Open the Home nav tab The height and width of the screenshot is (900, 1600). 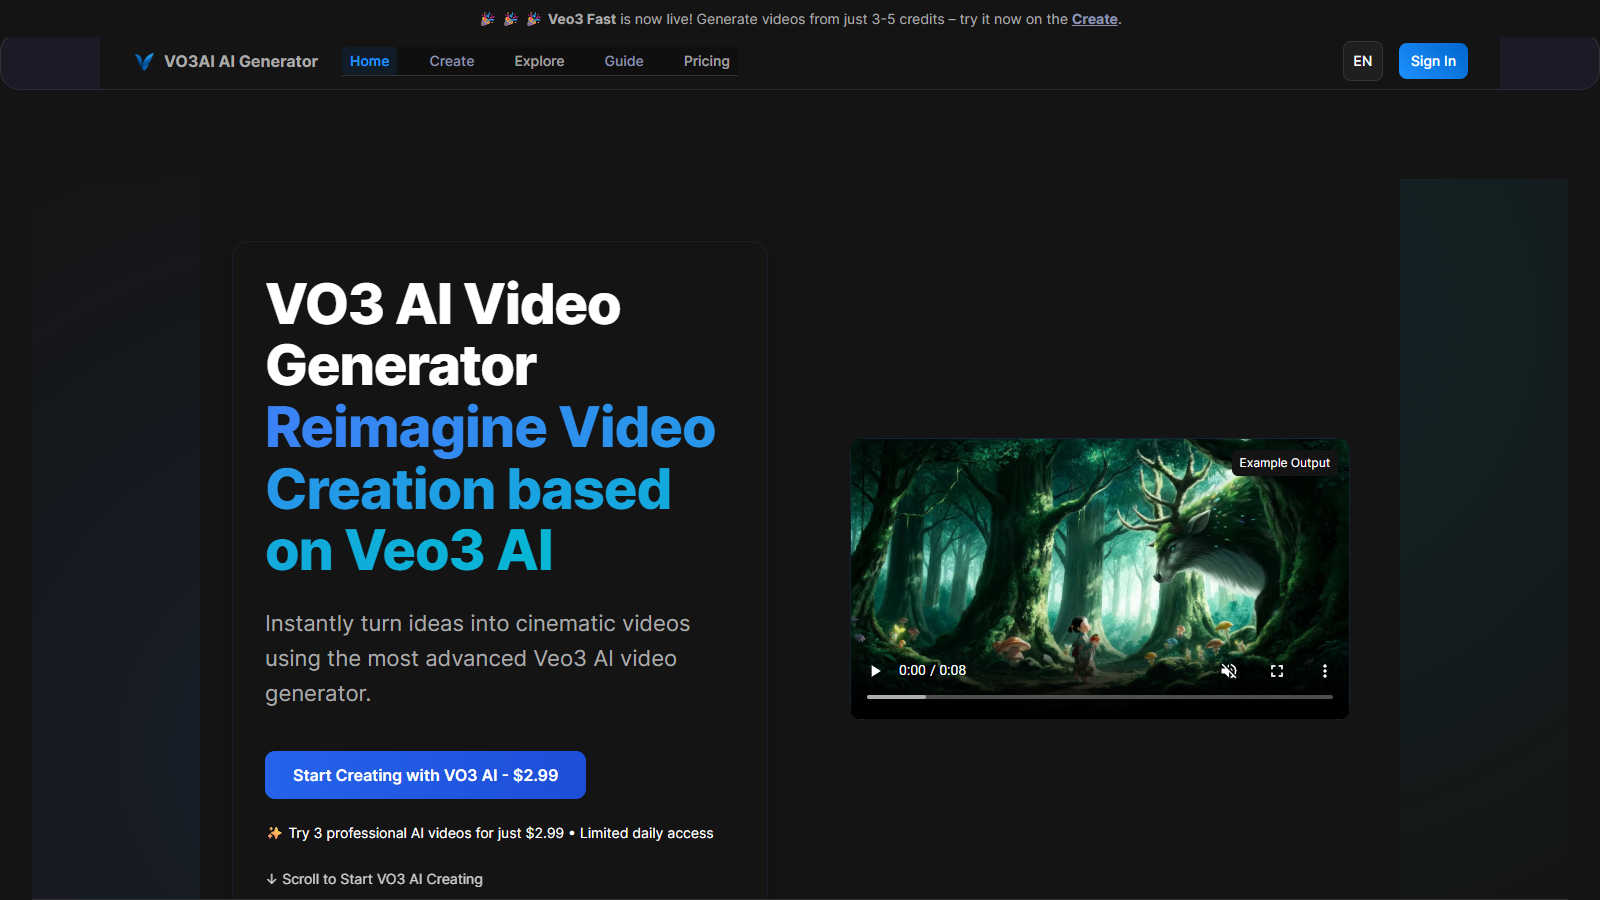pyautogui.click(x=369, y=61)
